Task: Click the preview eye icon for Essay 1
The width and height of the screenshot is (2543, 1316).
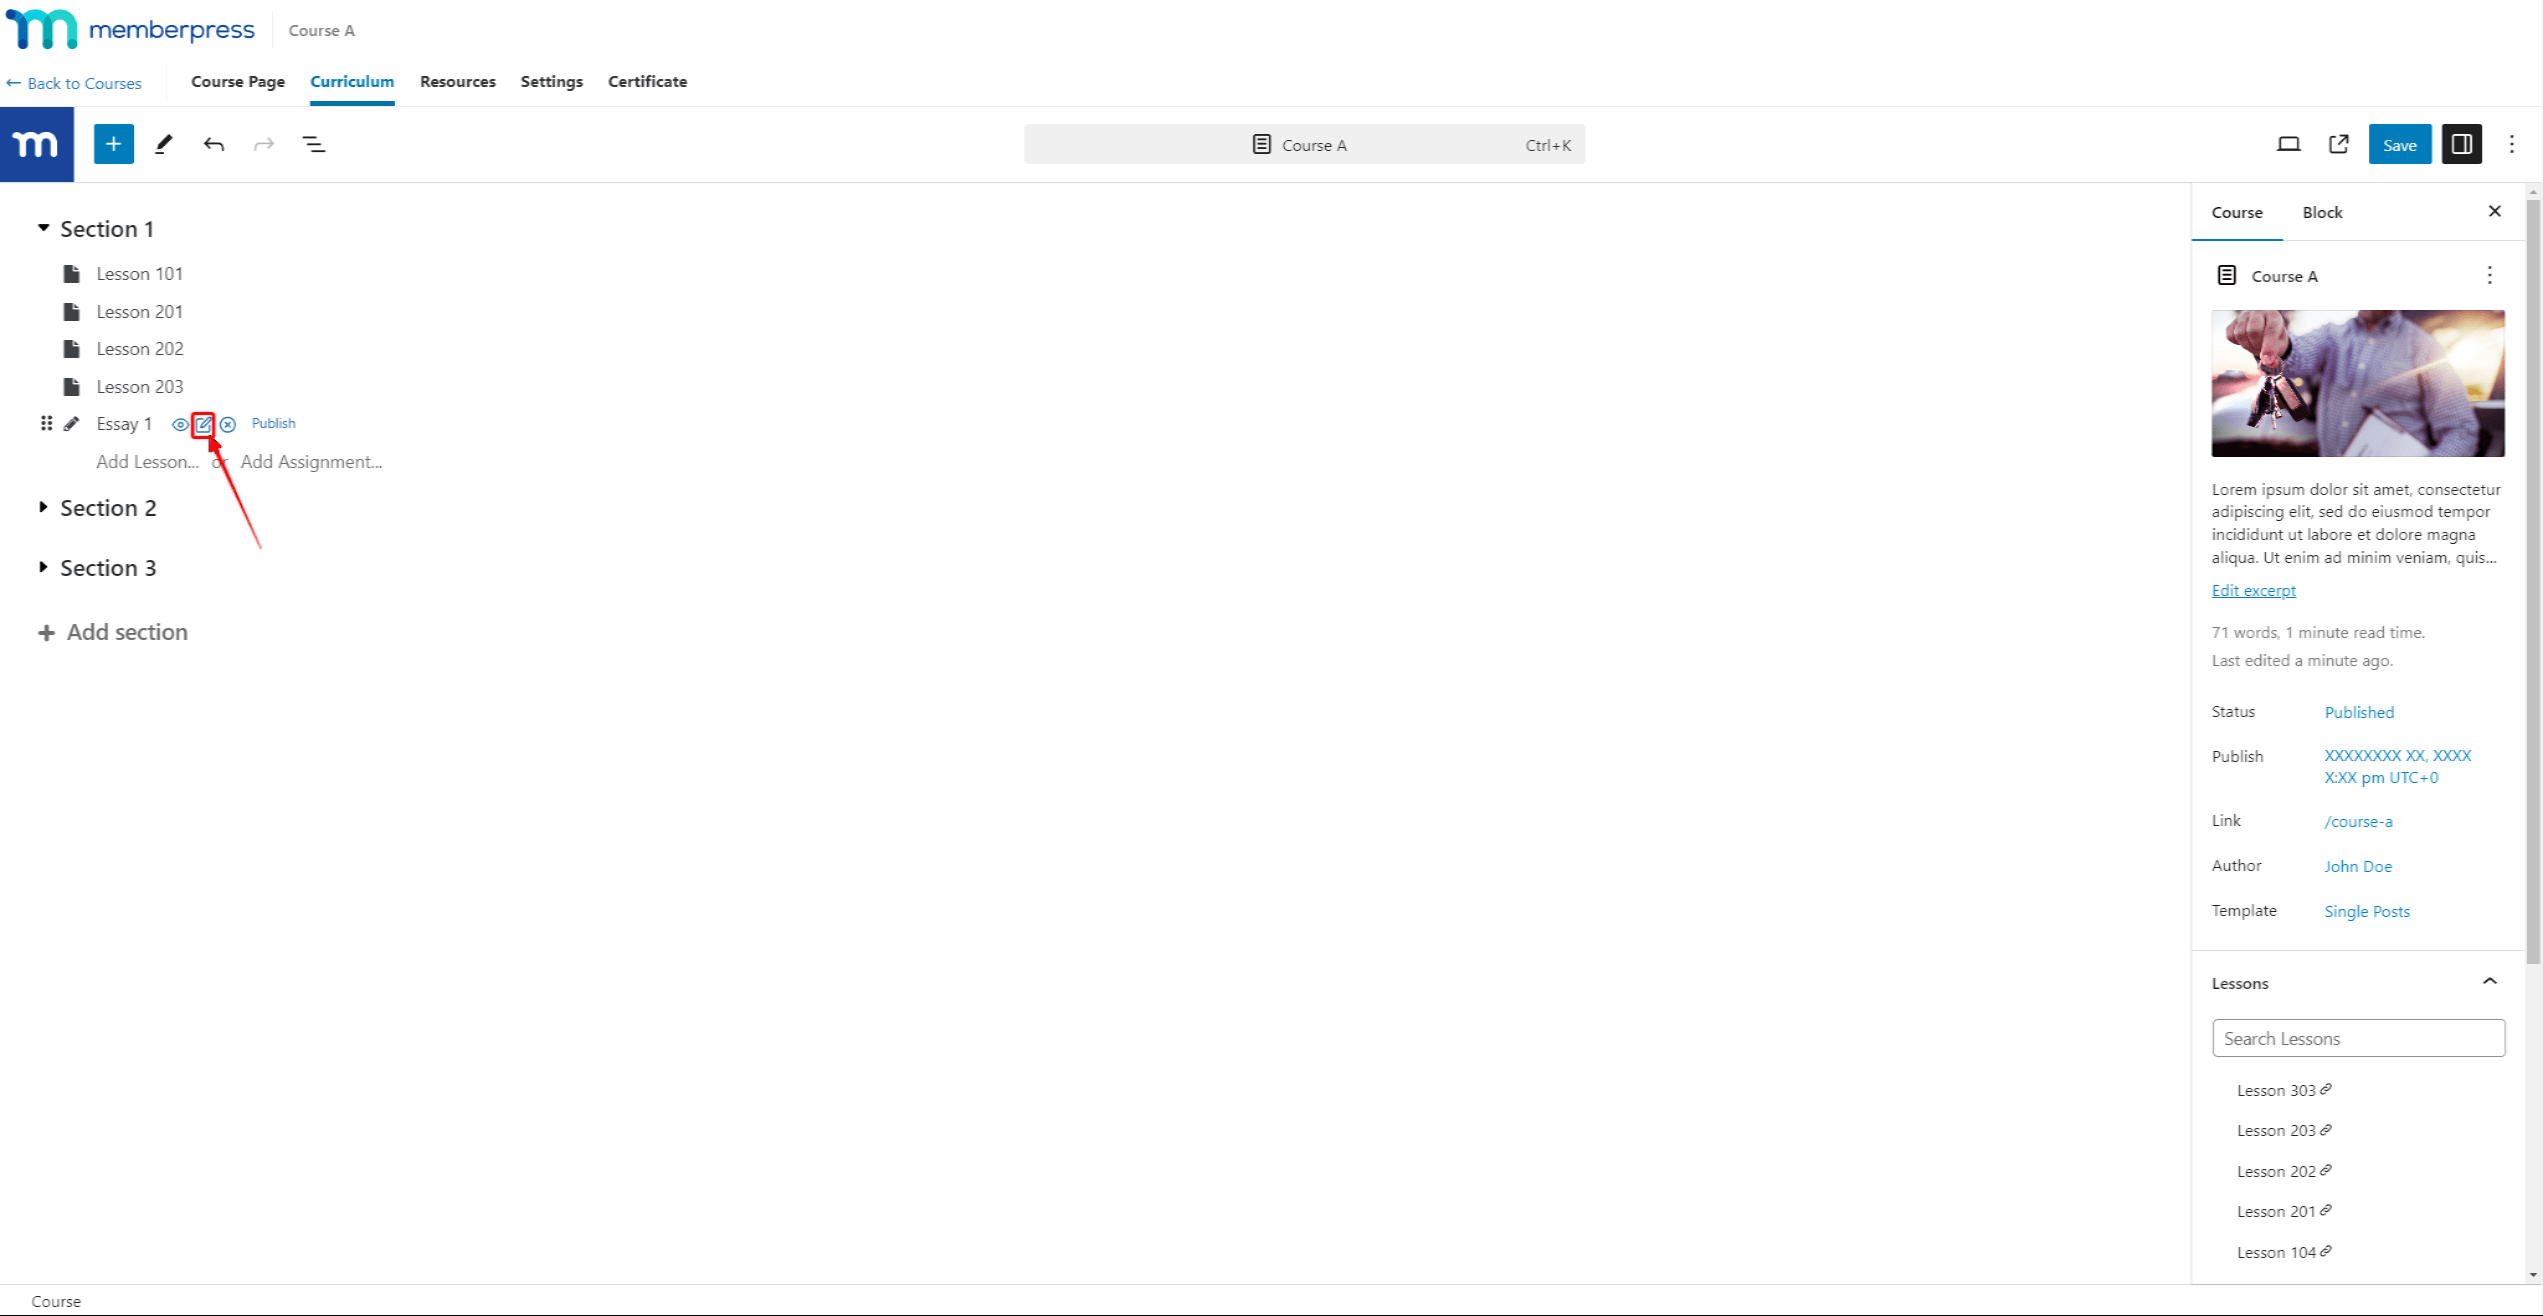Action: coord(180,423)
